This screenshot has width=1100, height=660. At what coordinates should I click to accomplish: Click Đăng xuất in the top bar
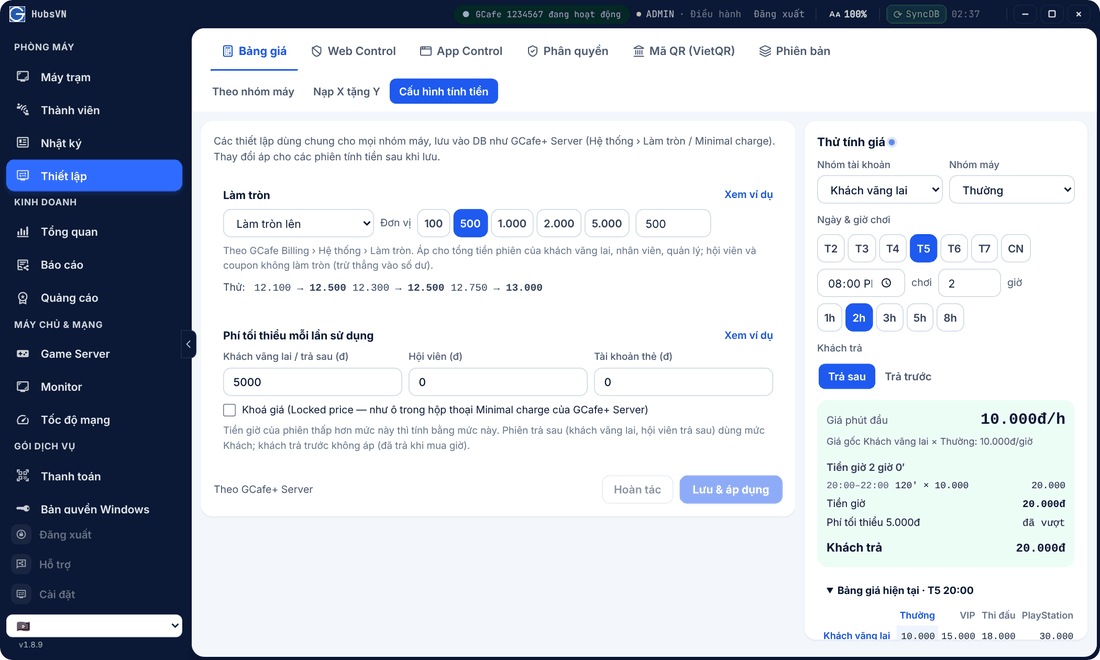tap(779, 14)
